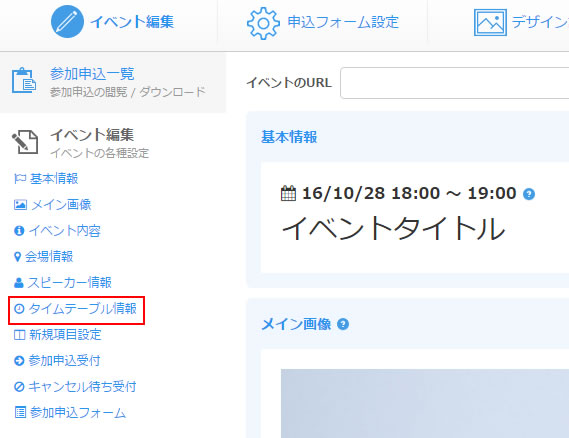Jump to 会場情報 section

pos(44,257)
